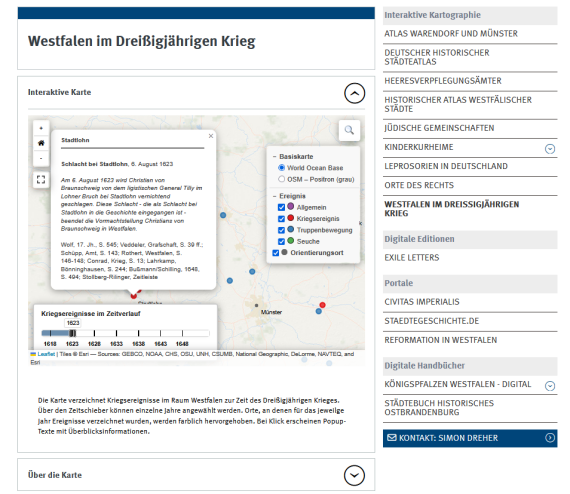Screen dimensions: 570x494
Task: Zoom in on the map
Action: coord(41,128)
